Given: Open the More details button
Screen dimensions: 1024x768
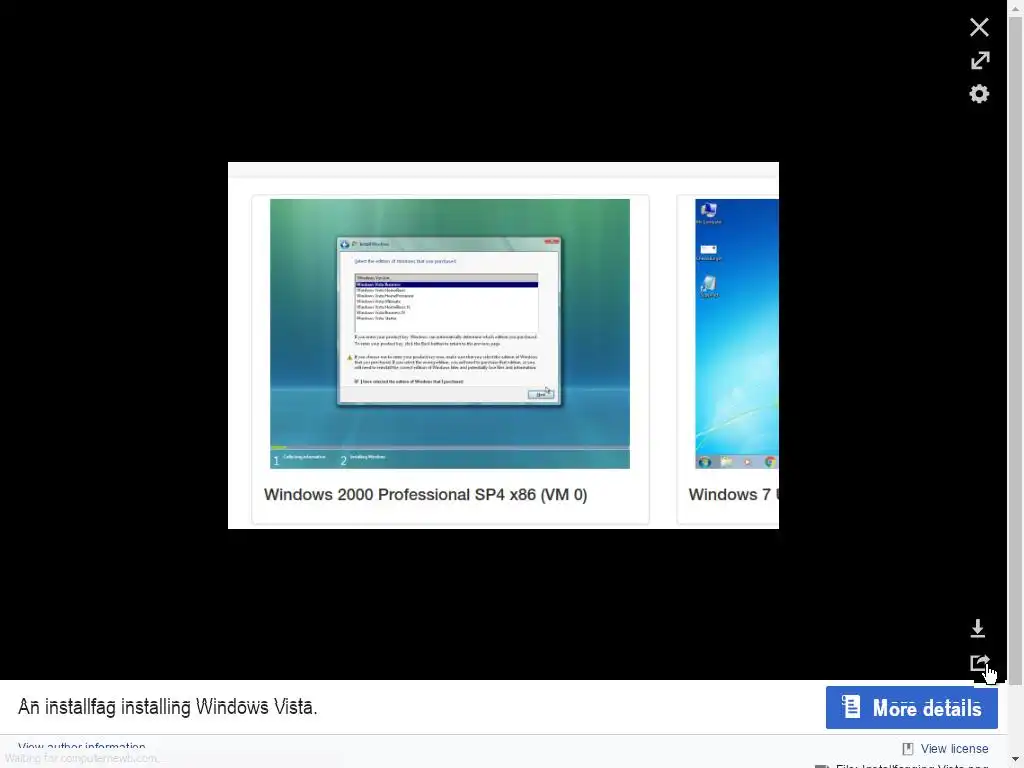Looking at the screenshot, I should [x=912, y=707].
